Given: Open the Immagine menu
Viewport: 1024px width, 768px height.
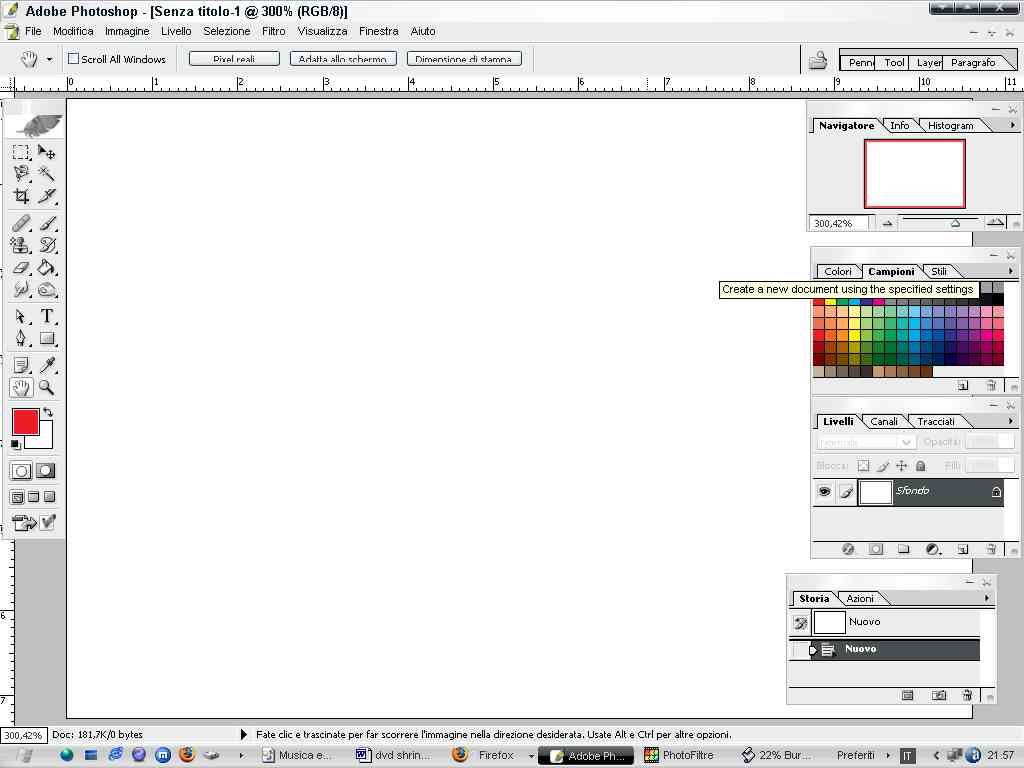Looking at the screenshot, I should pyautogui.click(x=127, y=31).
